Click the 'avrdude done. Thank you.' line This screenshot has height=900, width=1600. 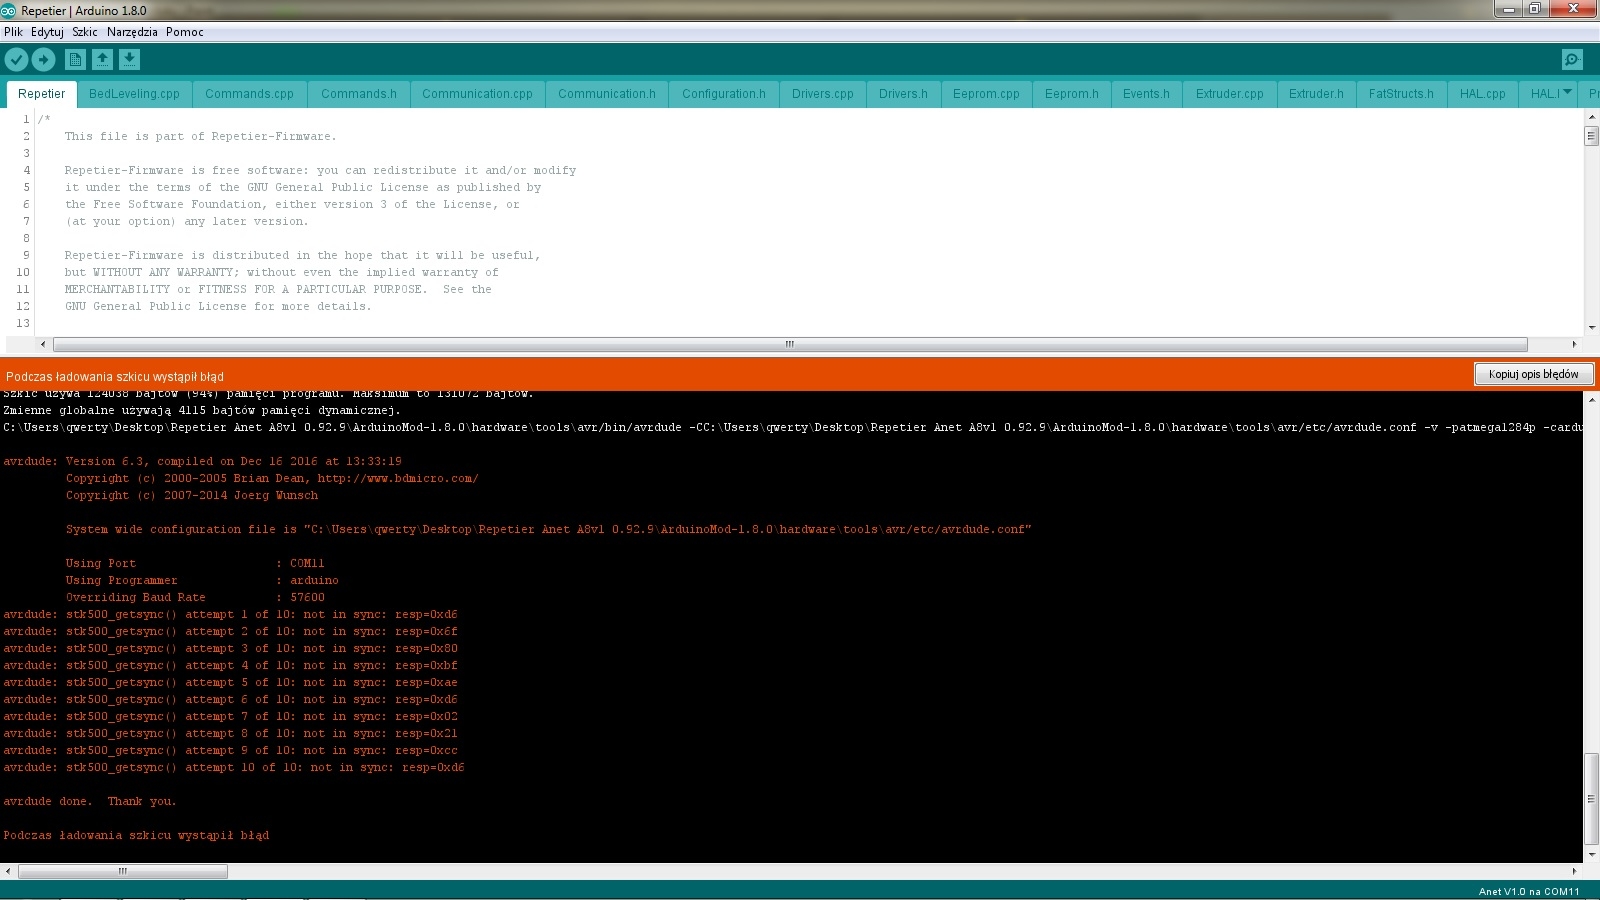pos(90,801)
